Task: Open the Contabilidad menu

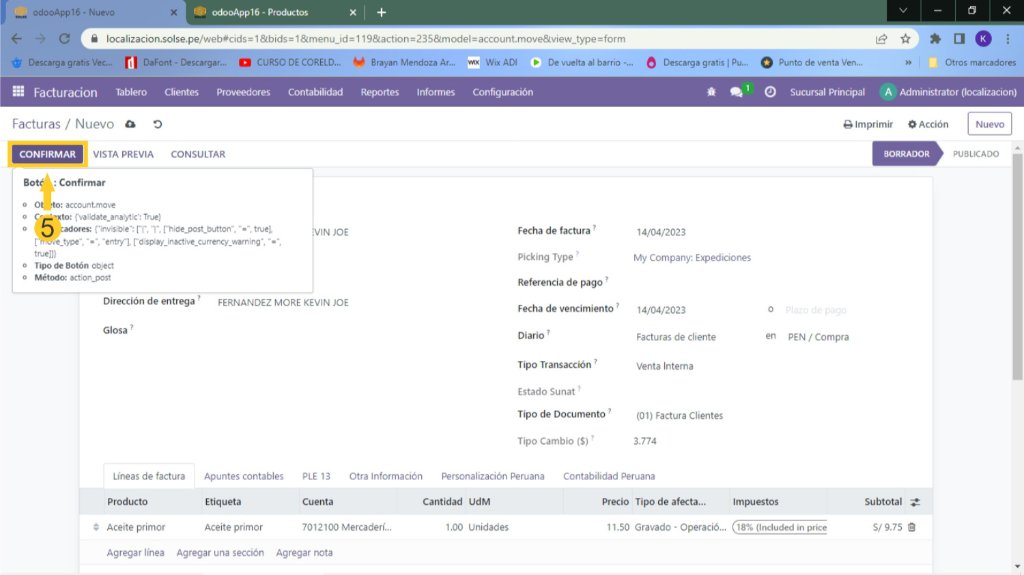Action: [315, 92]
